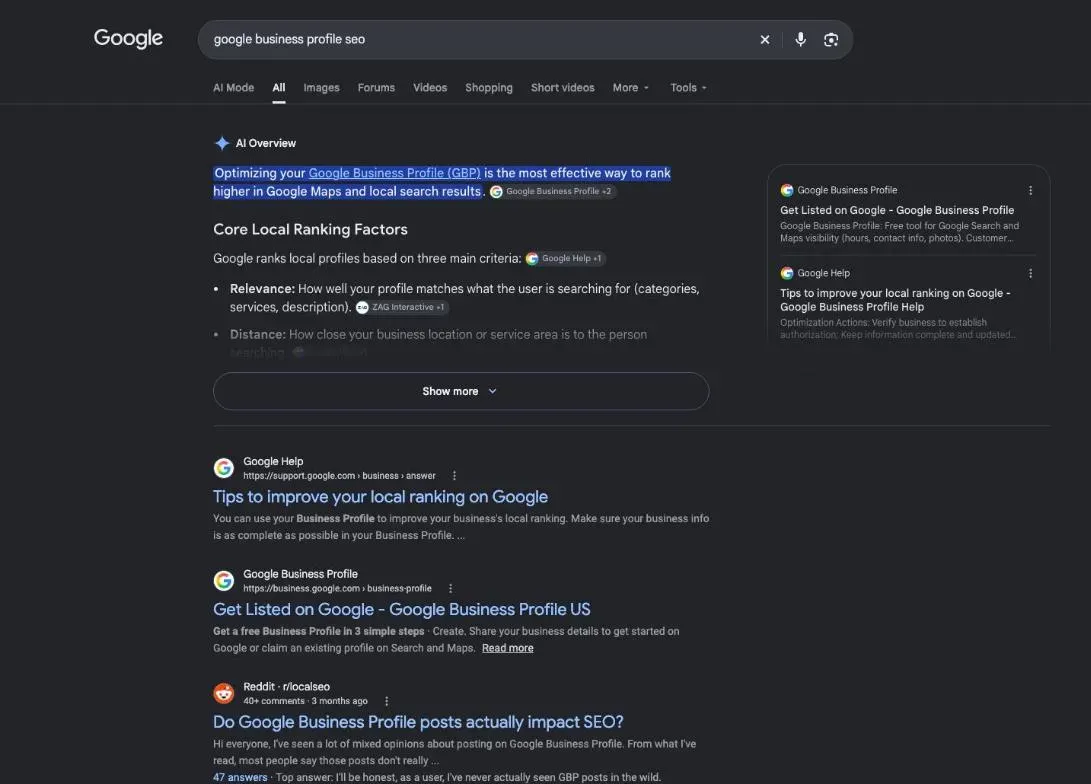Switch to Forums tab
Viewport: 1091px width, 784px height.
376,88
